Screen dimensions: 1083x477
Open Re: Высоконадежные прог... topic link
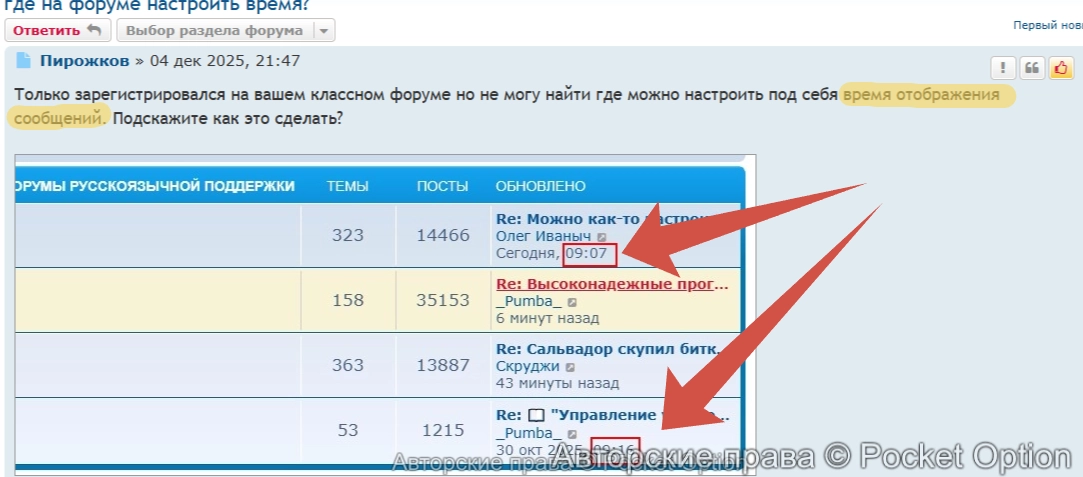[612, 284]
